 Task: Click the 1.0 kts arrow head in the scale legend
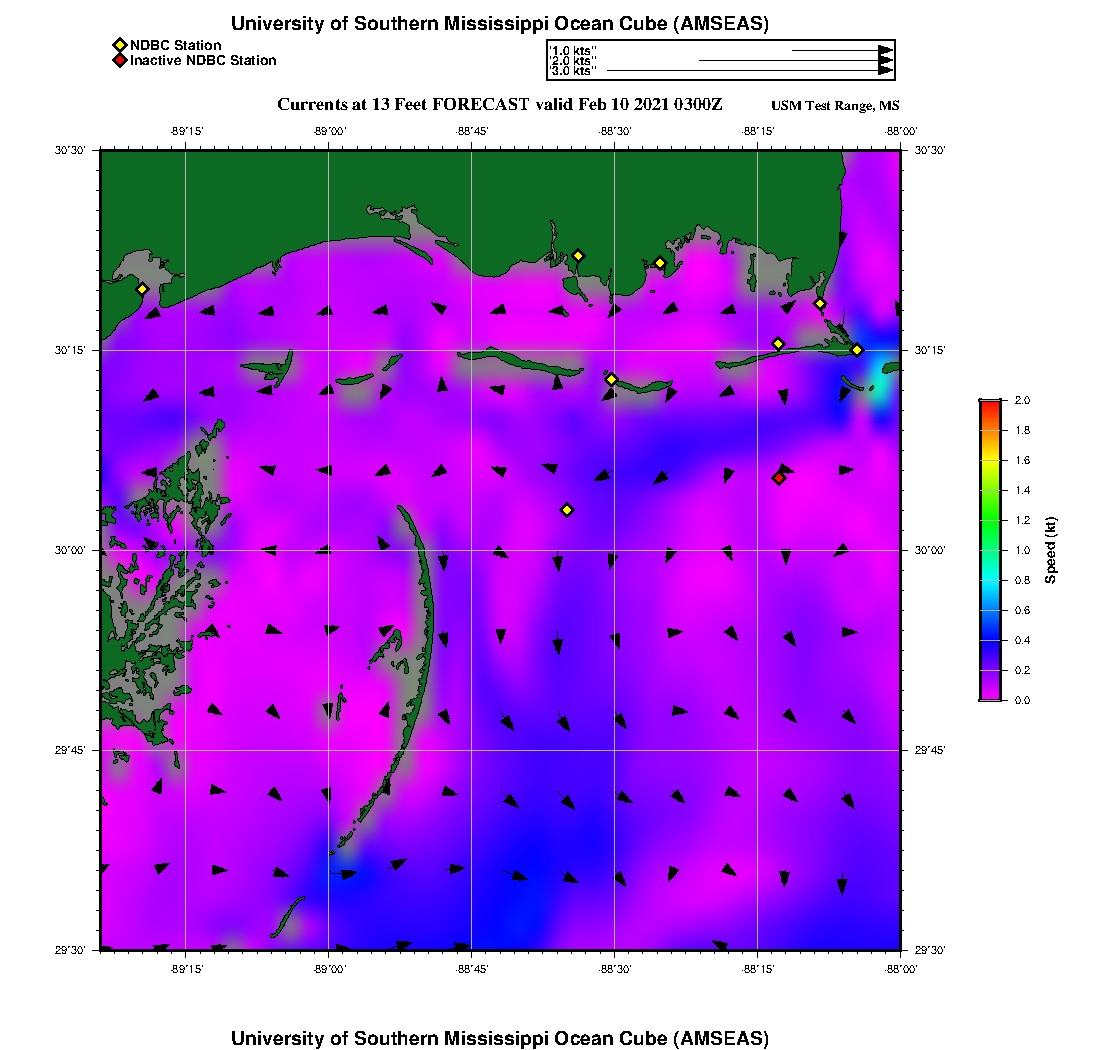pyautogui.click(x=885, y=50)
